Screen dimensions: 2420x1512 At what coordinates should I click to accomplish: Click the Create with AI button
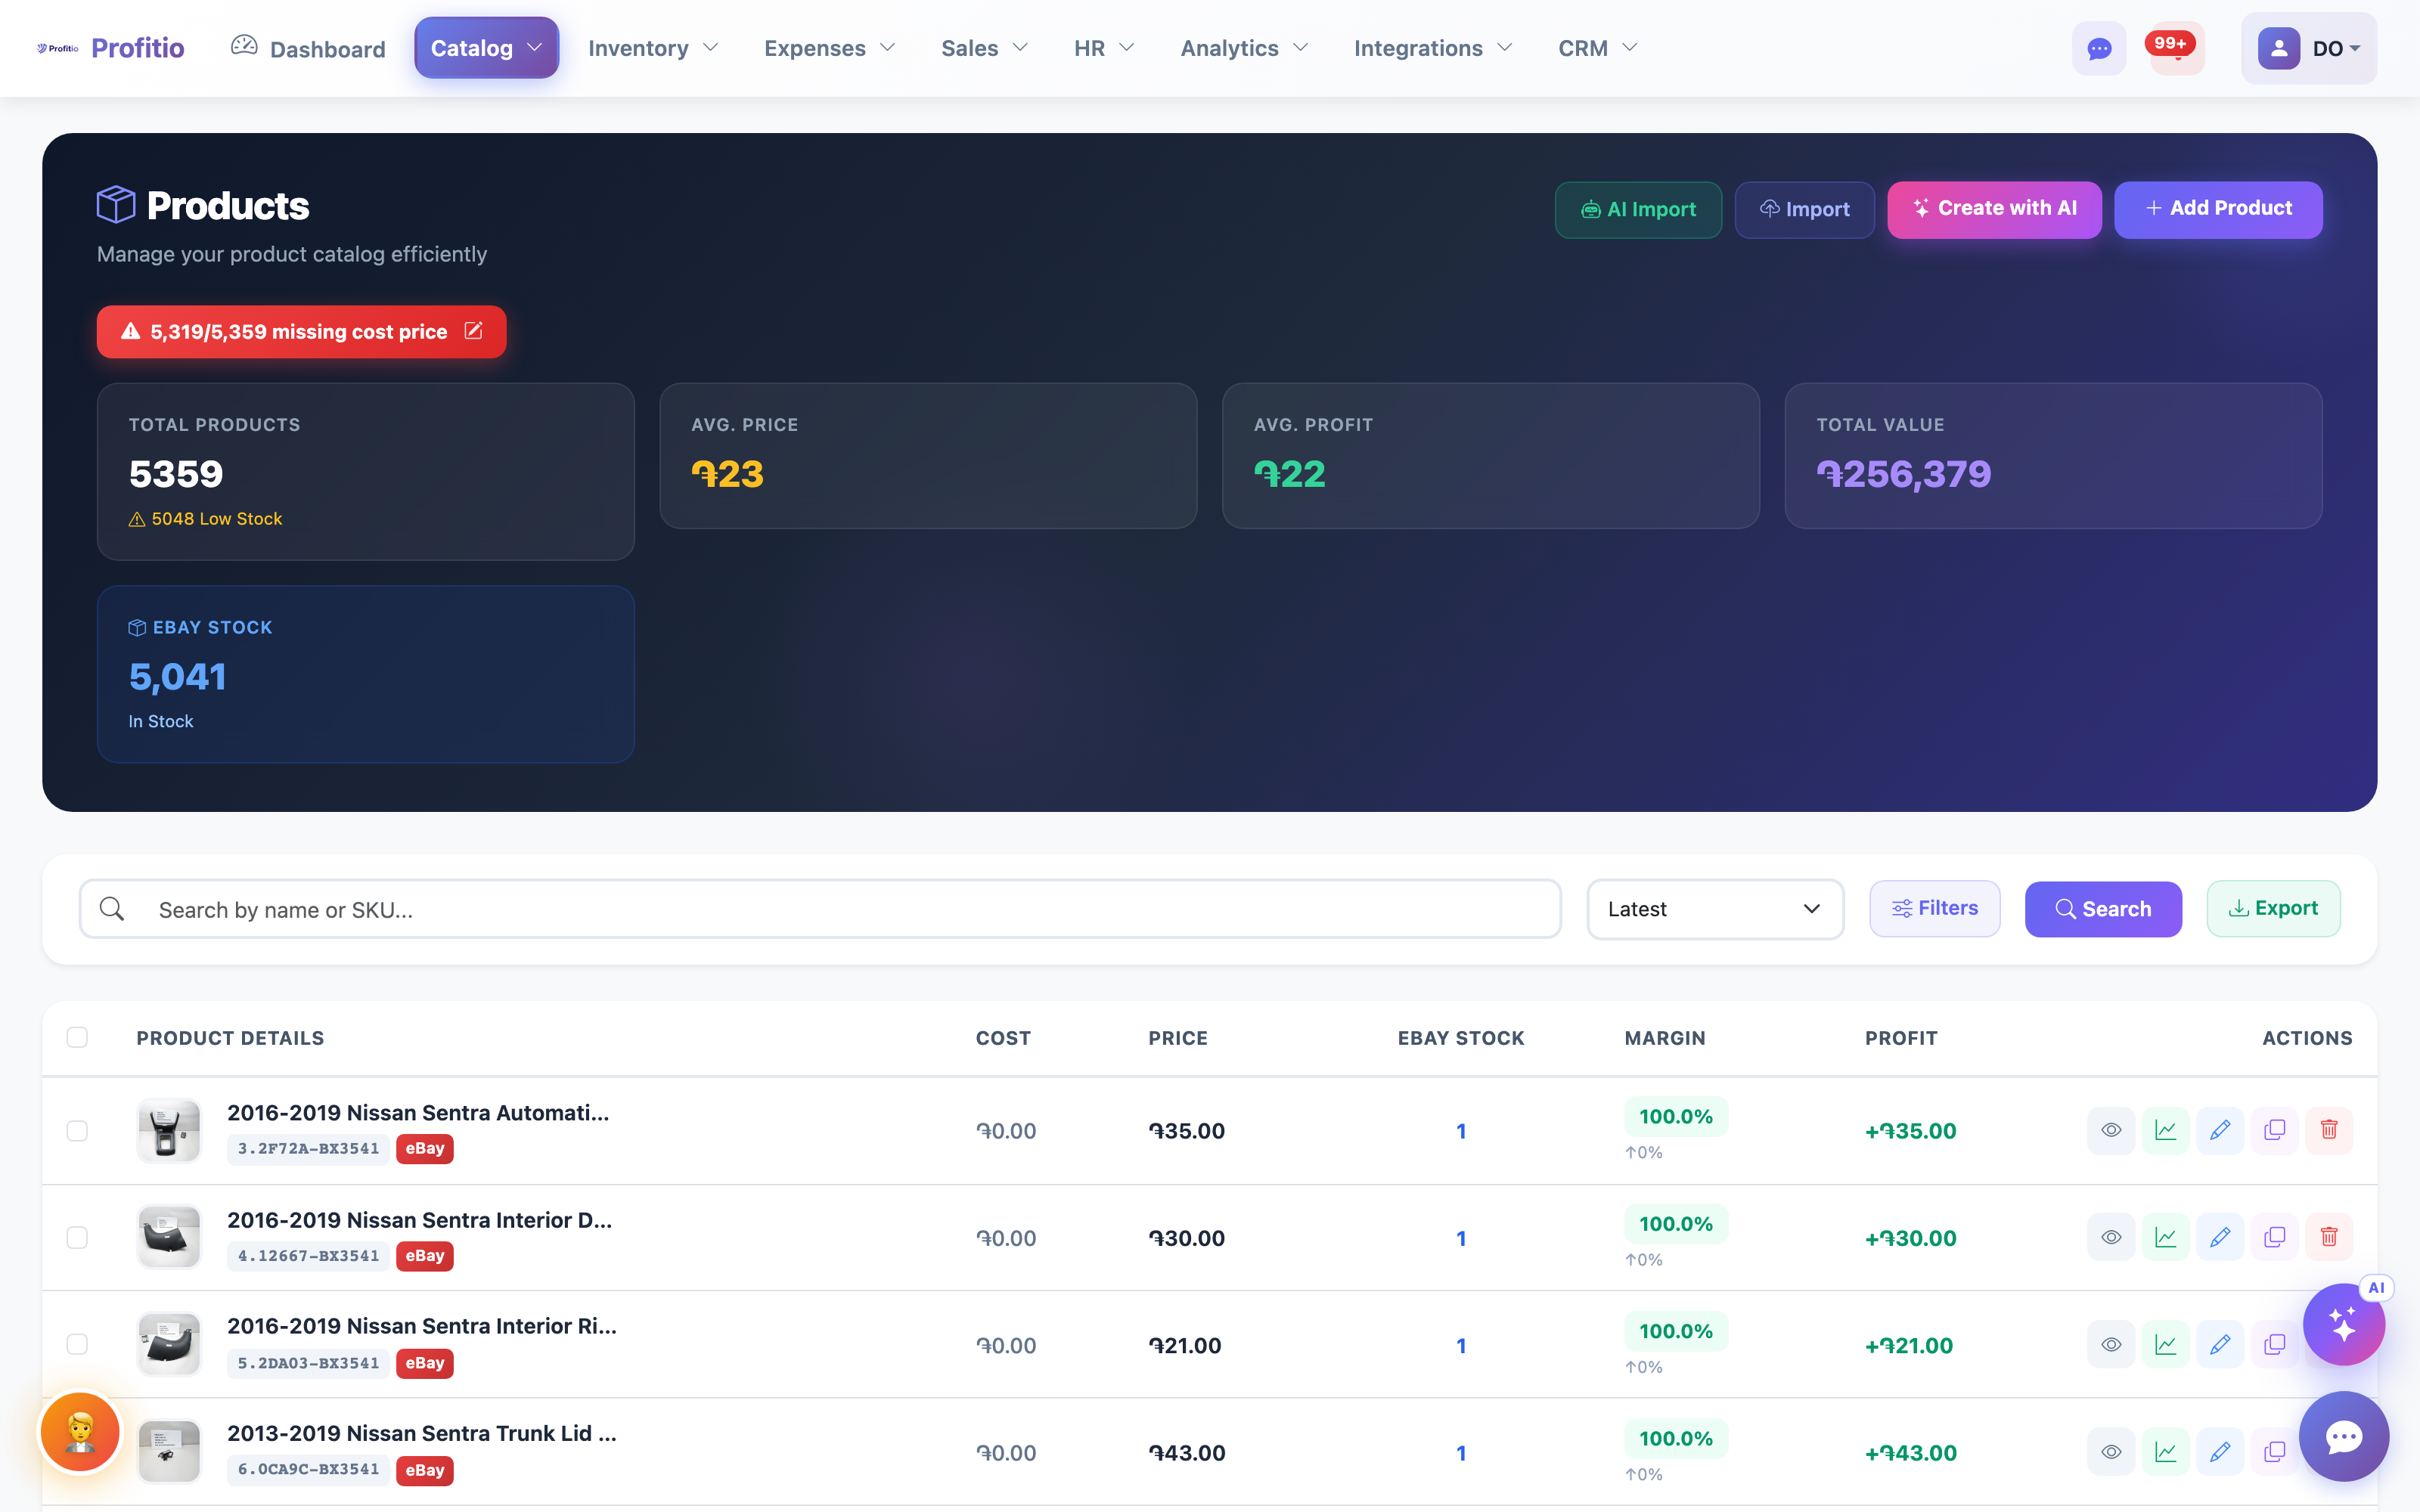pyautogui.click(x=1994, y=209)
